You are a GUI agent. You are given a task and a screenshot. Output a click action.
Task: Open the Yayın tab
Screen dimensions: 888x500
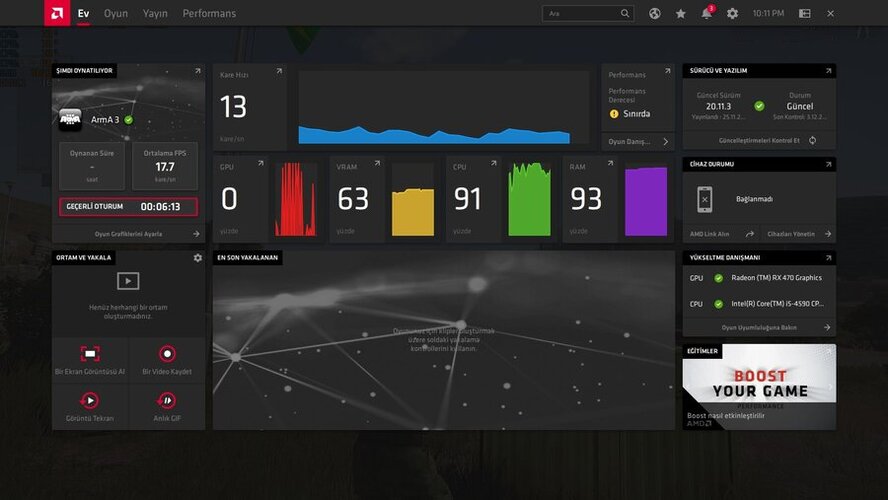click(x=155, y=13)
